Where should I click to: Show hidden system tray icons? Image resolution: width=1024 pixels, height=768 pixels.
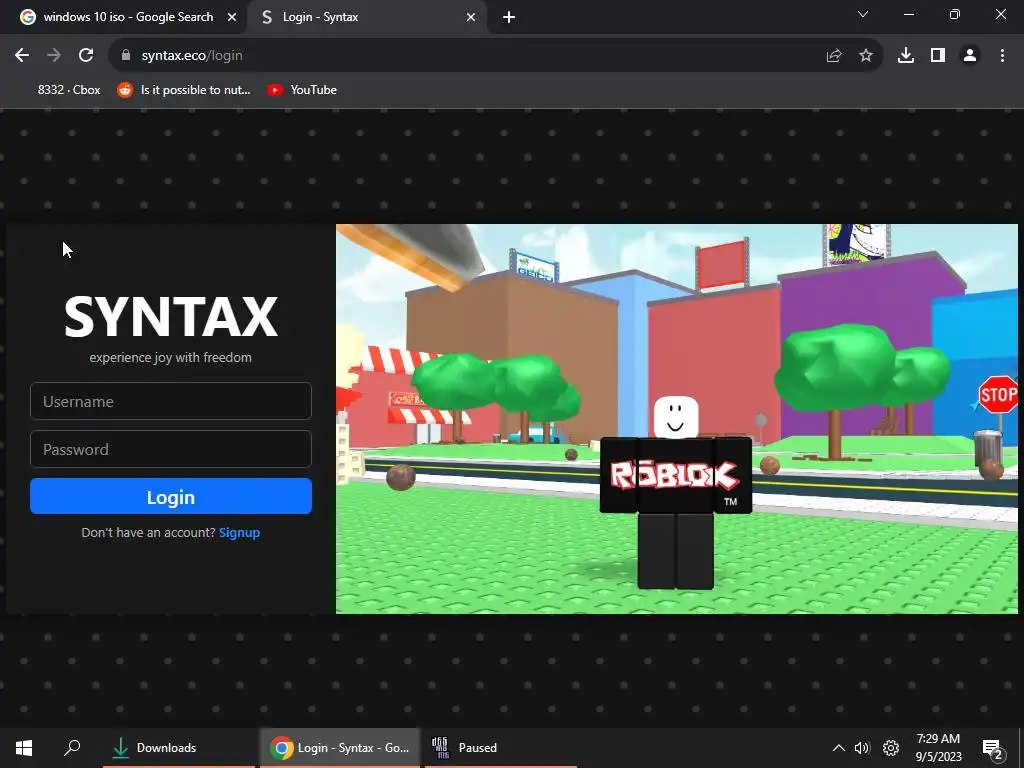[x=839, y=748]
